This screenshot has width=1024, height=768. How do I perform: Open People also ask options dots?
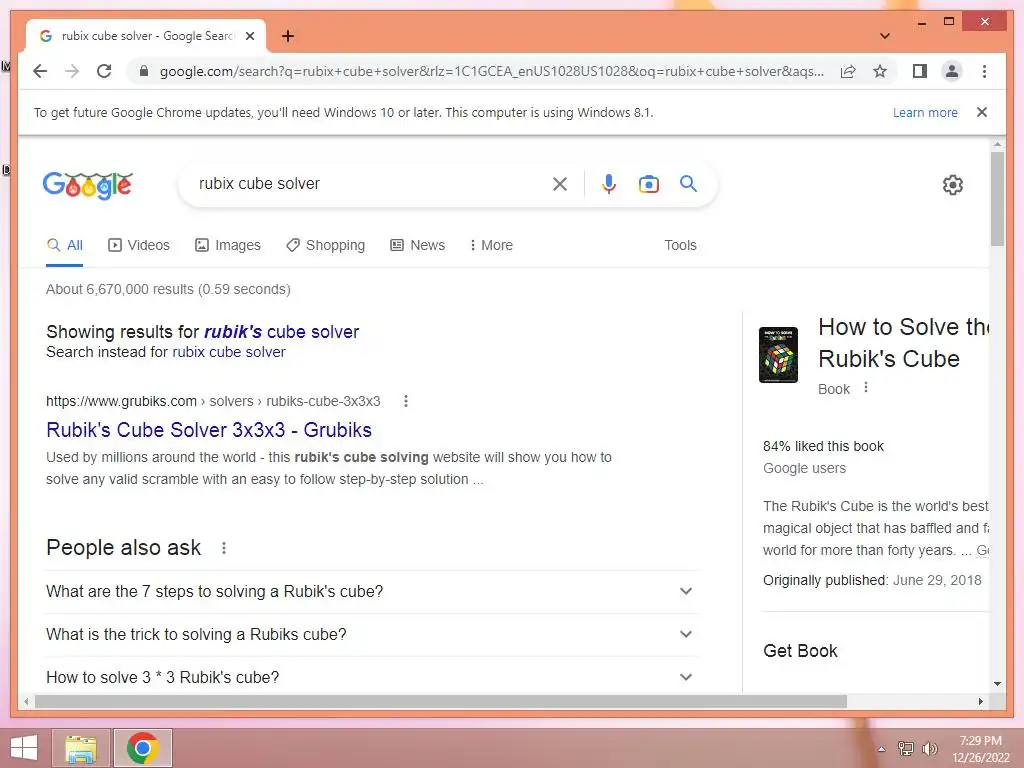(x=224, y=548)
